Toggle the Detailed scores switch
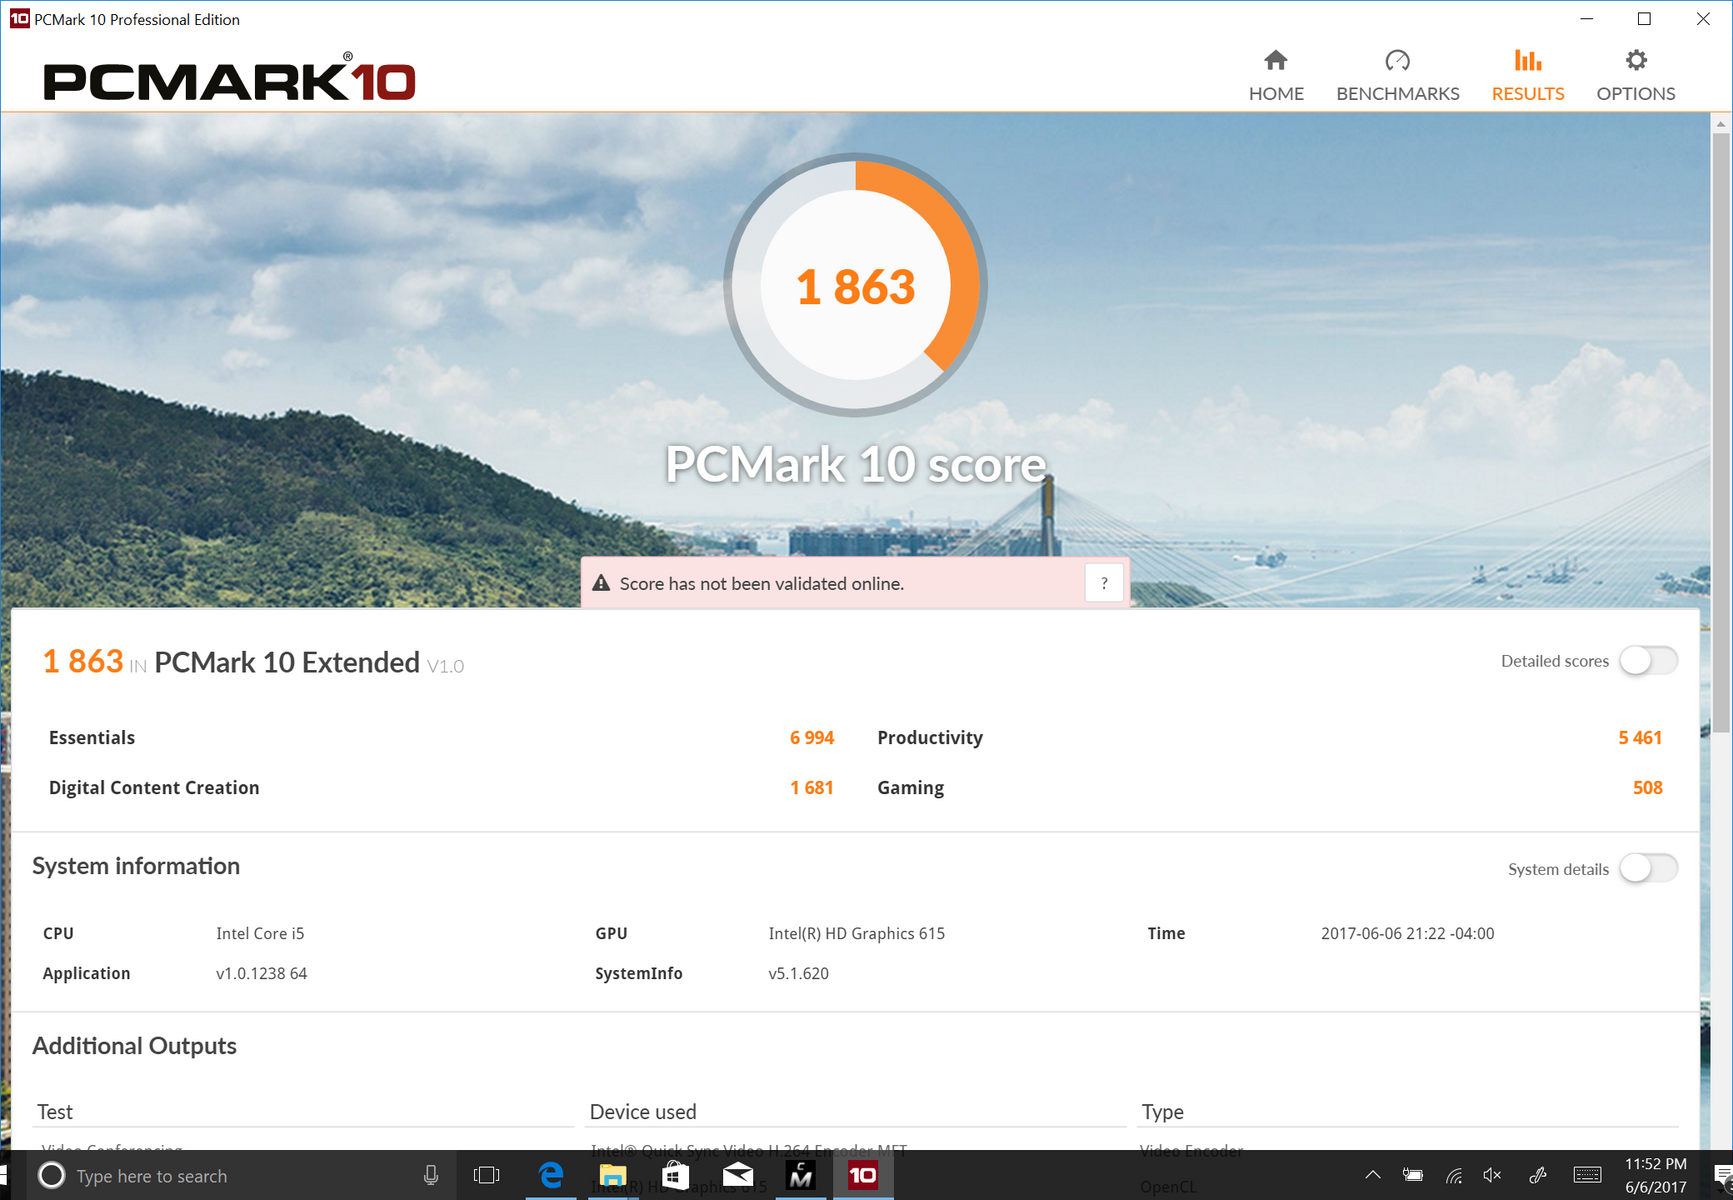This screenshot has width=1733, height=1200. pos(1648,661)
